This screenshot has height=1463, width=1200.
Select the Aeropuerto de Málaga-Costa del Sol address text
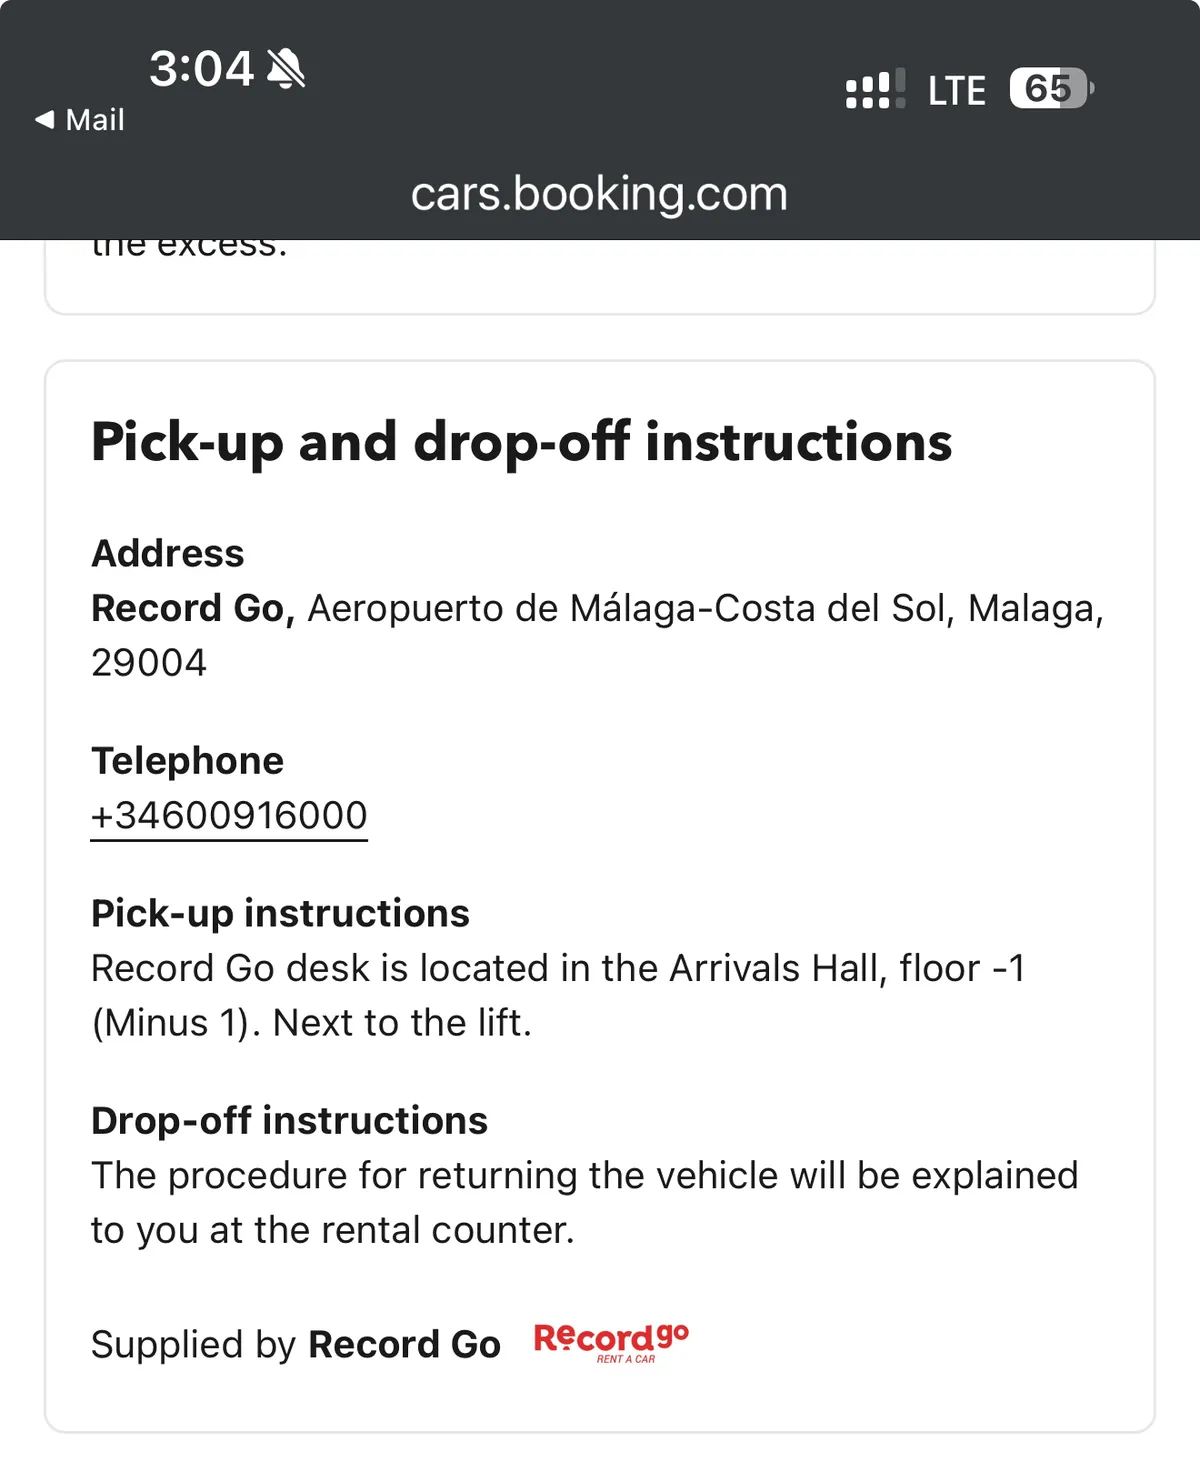tap(705, 608)
